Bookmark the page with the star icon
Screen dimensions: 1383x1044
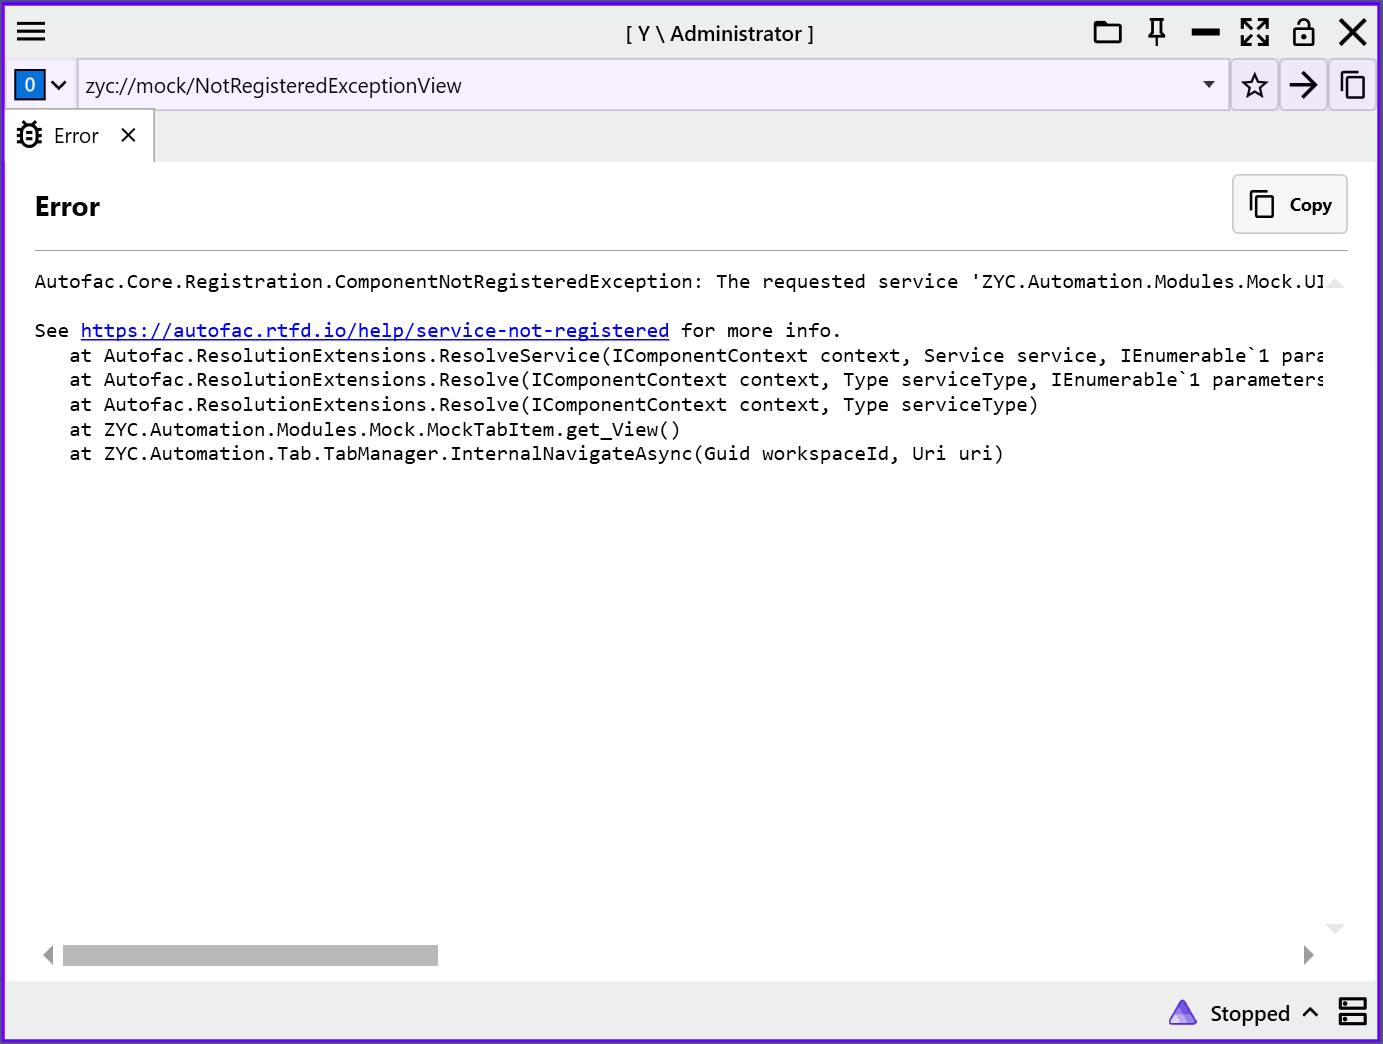pyautogui.click(x=1255, y=85)
